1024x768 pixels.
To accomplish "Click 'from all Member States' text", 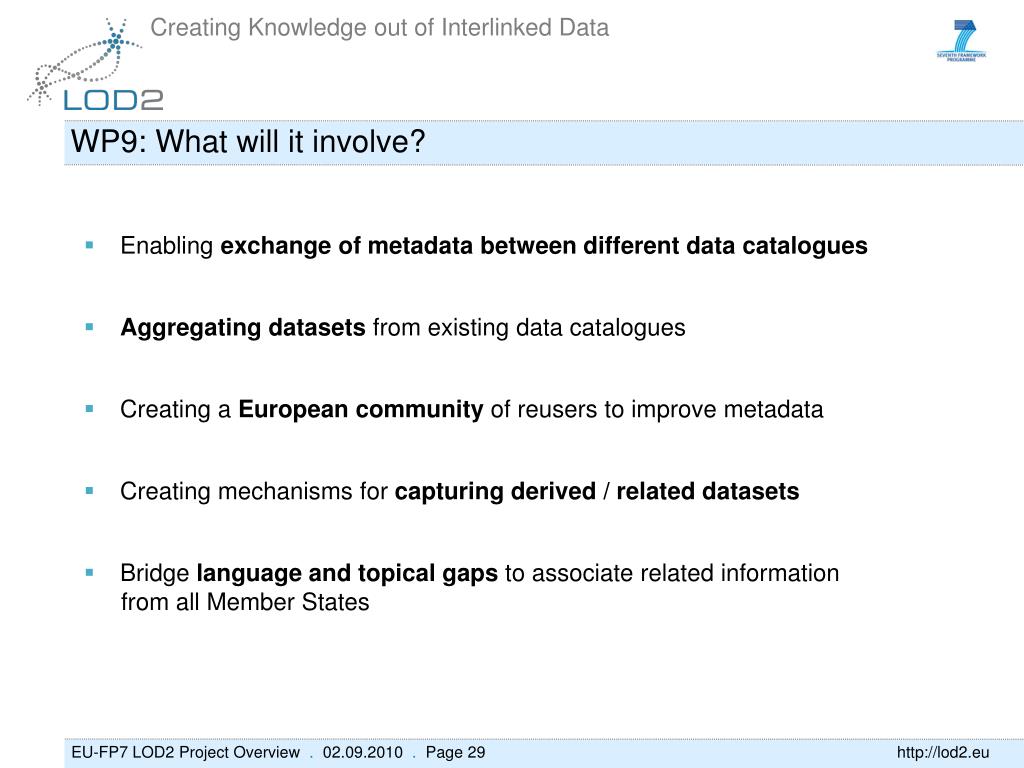I will click(x=245, y=601).
